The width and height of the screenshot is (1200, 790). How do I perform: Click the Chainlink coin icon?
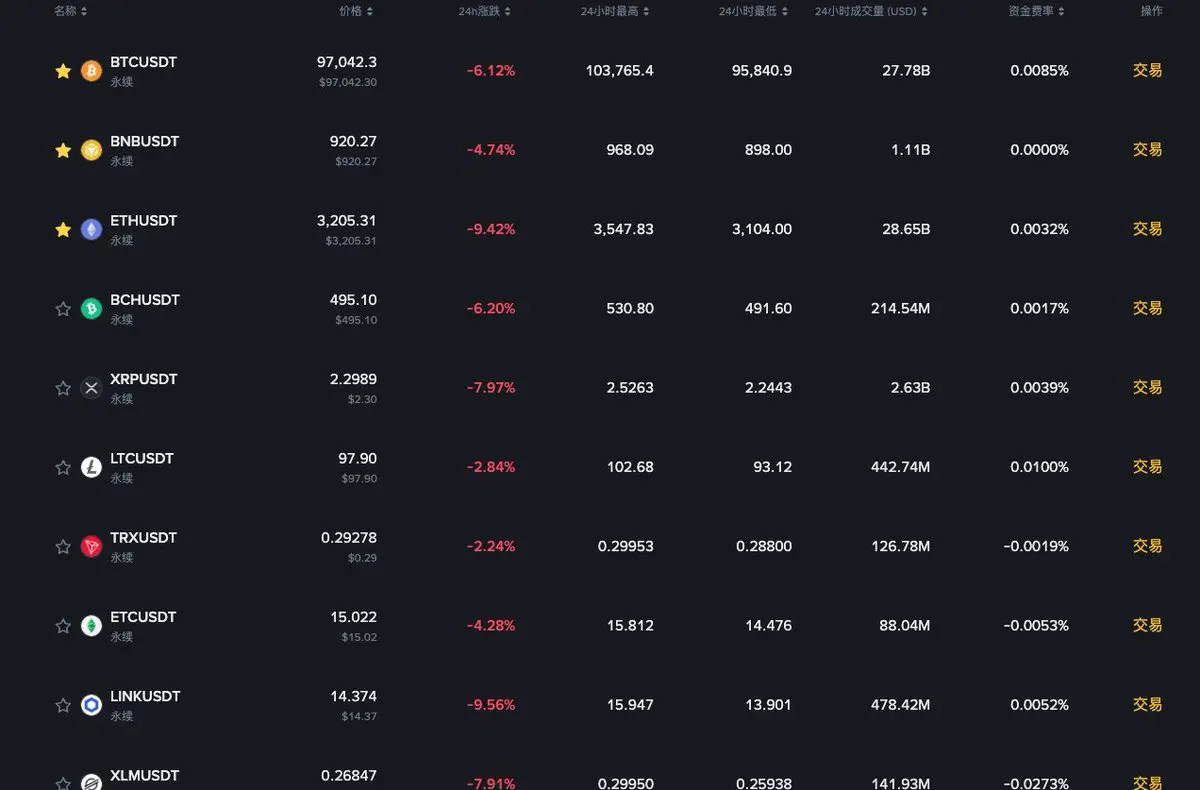coord(91,705)
